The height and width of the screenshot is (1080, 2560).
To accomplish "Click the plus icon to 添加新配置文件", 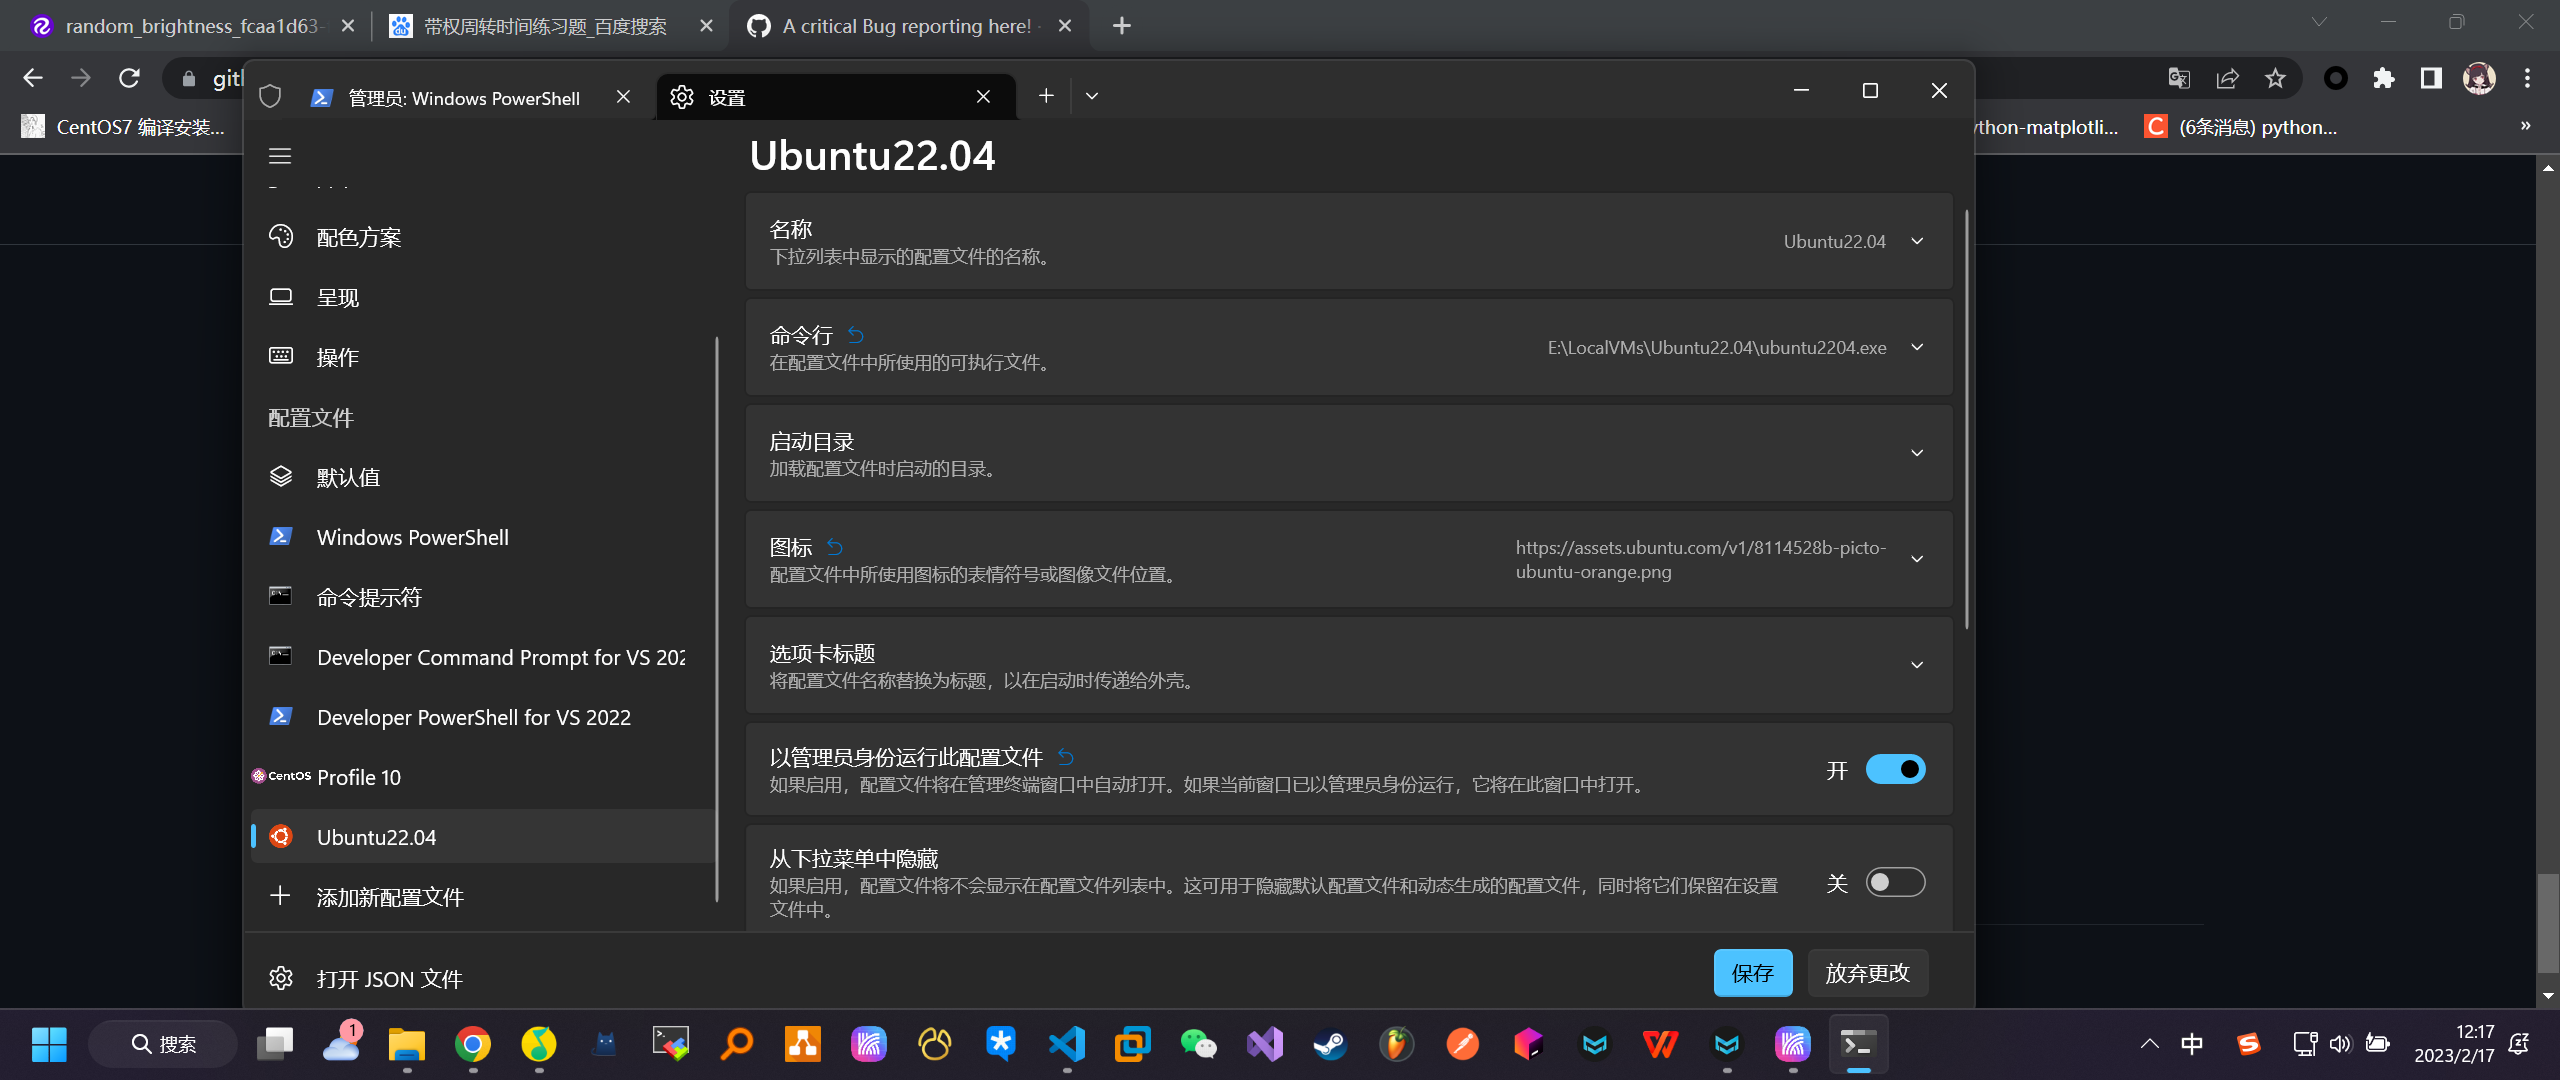I will [280, 896].
